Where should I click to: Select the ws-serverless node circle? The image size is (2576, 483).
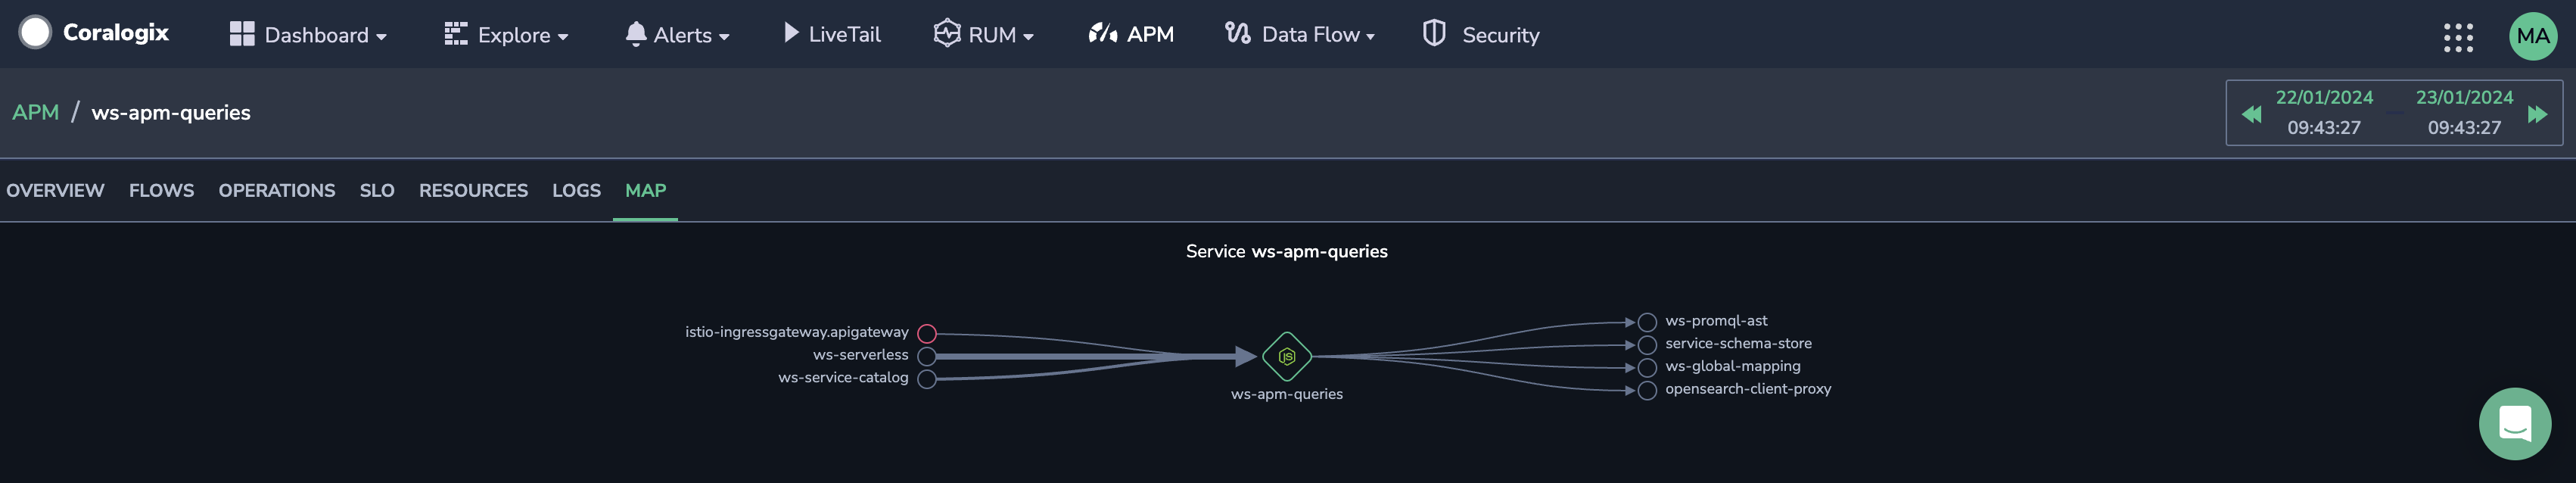click(x=927, y=356)
